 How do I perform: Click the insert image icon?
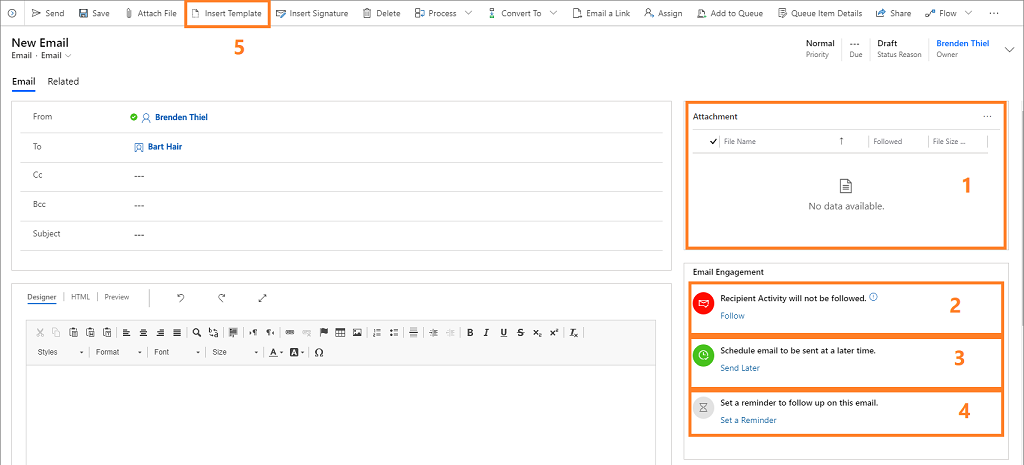(x=357, y=332)
